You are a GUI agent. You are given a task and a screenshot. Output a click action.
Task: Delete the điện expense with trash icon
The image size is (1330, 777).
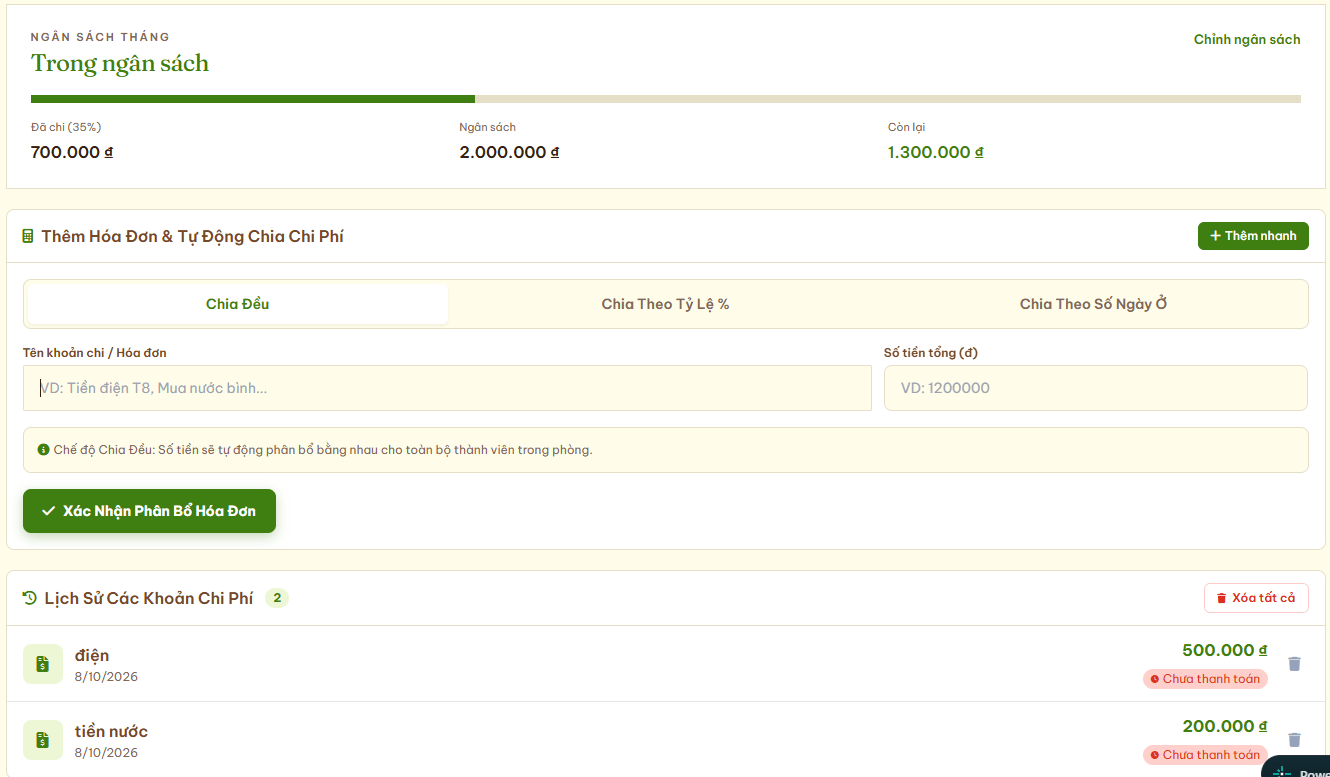click(1294, 664)
